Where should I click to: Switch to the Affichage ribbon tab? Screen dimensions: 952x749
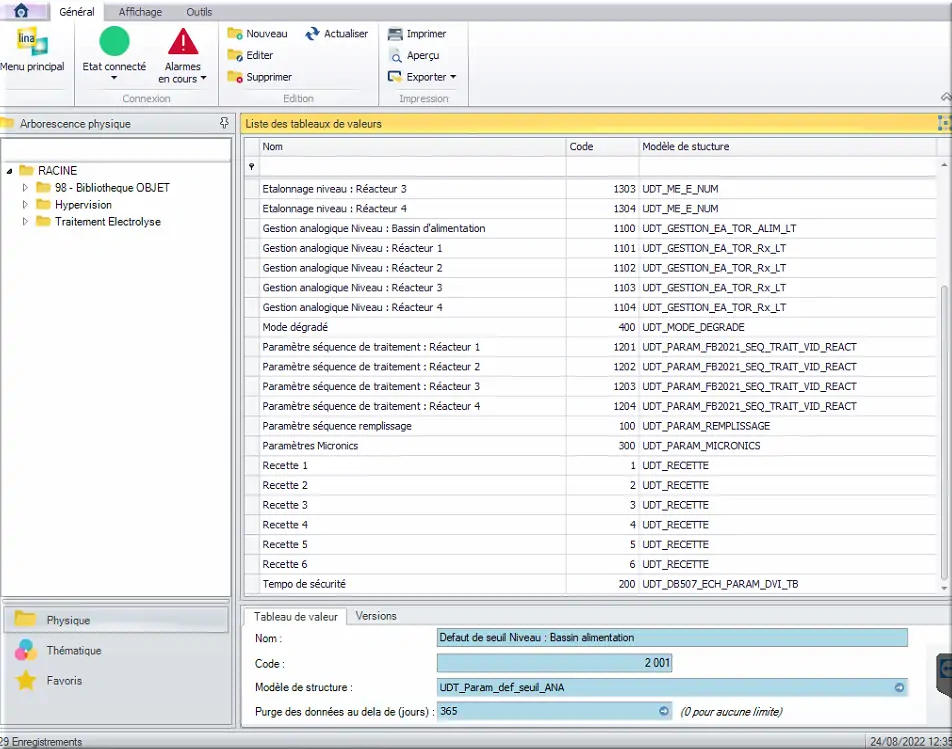coord(140,12)
